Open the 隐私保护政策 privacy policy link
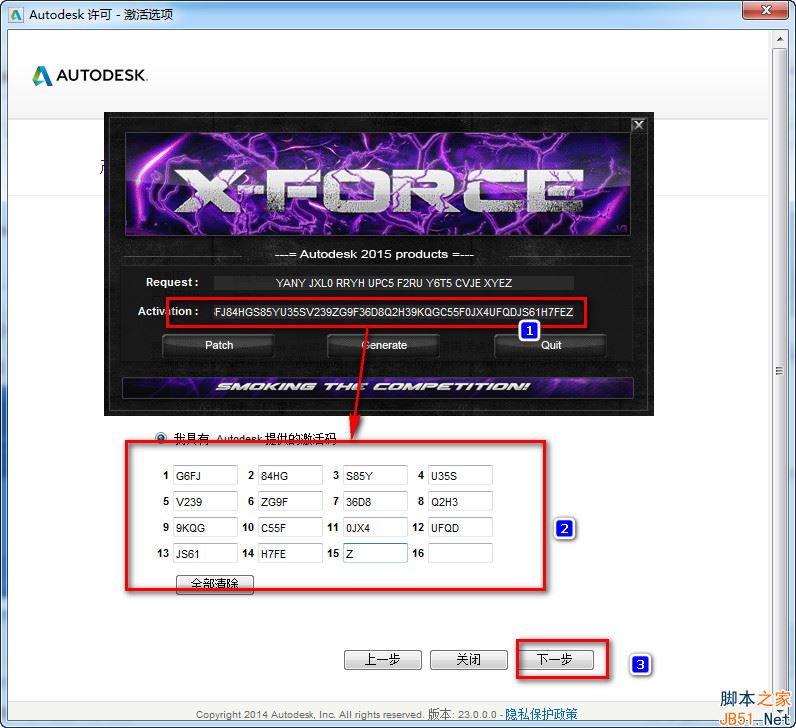This screenshot has height=728, width=796. [x=541, y=714]
